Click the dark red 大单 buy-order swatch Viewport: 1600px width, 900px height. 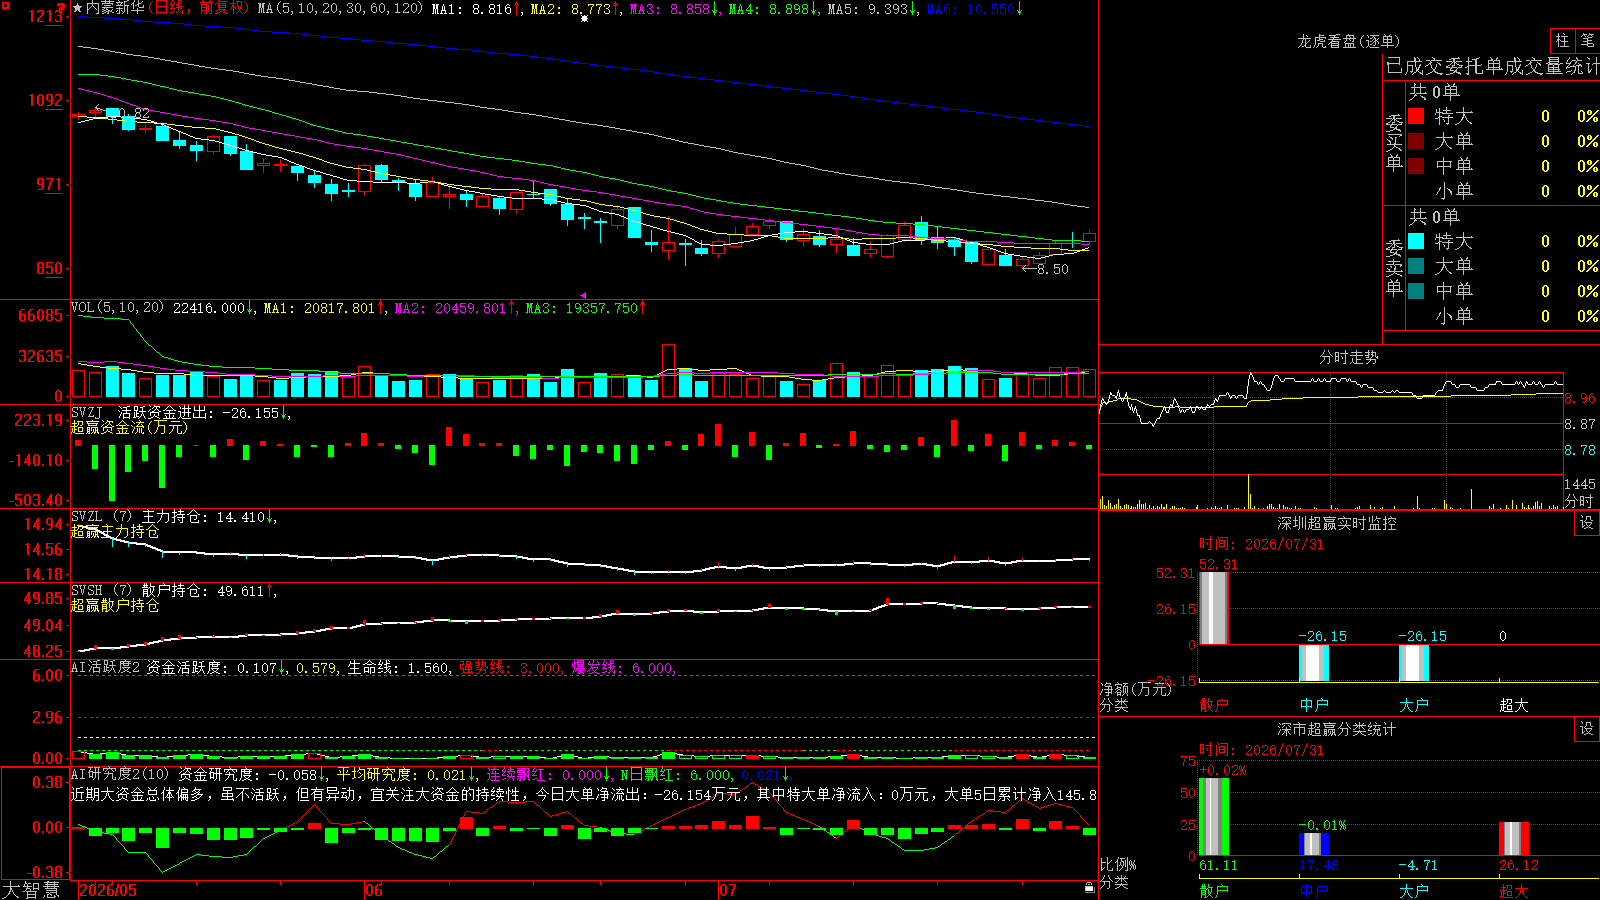point(1416,141)
